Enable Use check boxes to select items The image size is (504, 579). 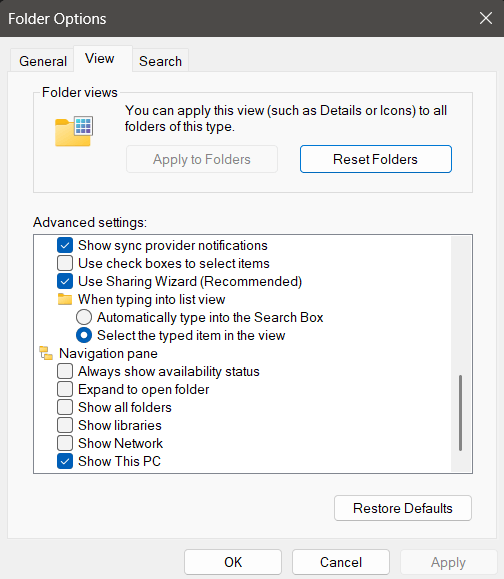pos(65,263)
